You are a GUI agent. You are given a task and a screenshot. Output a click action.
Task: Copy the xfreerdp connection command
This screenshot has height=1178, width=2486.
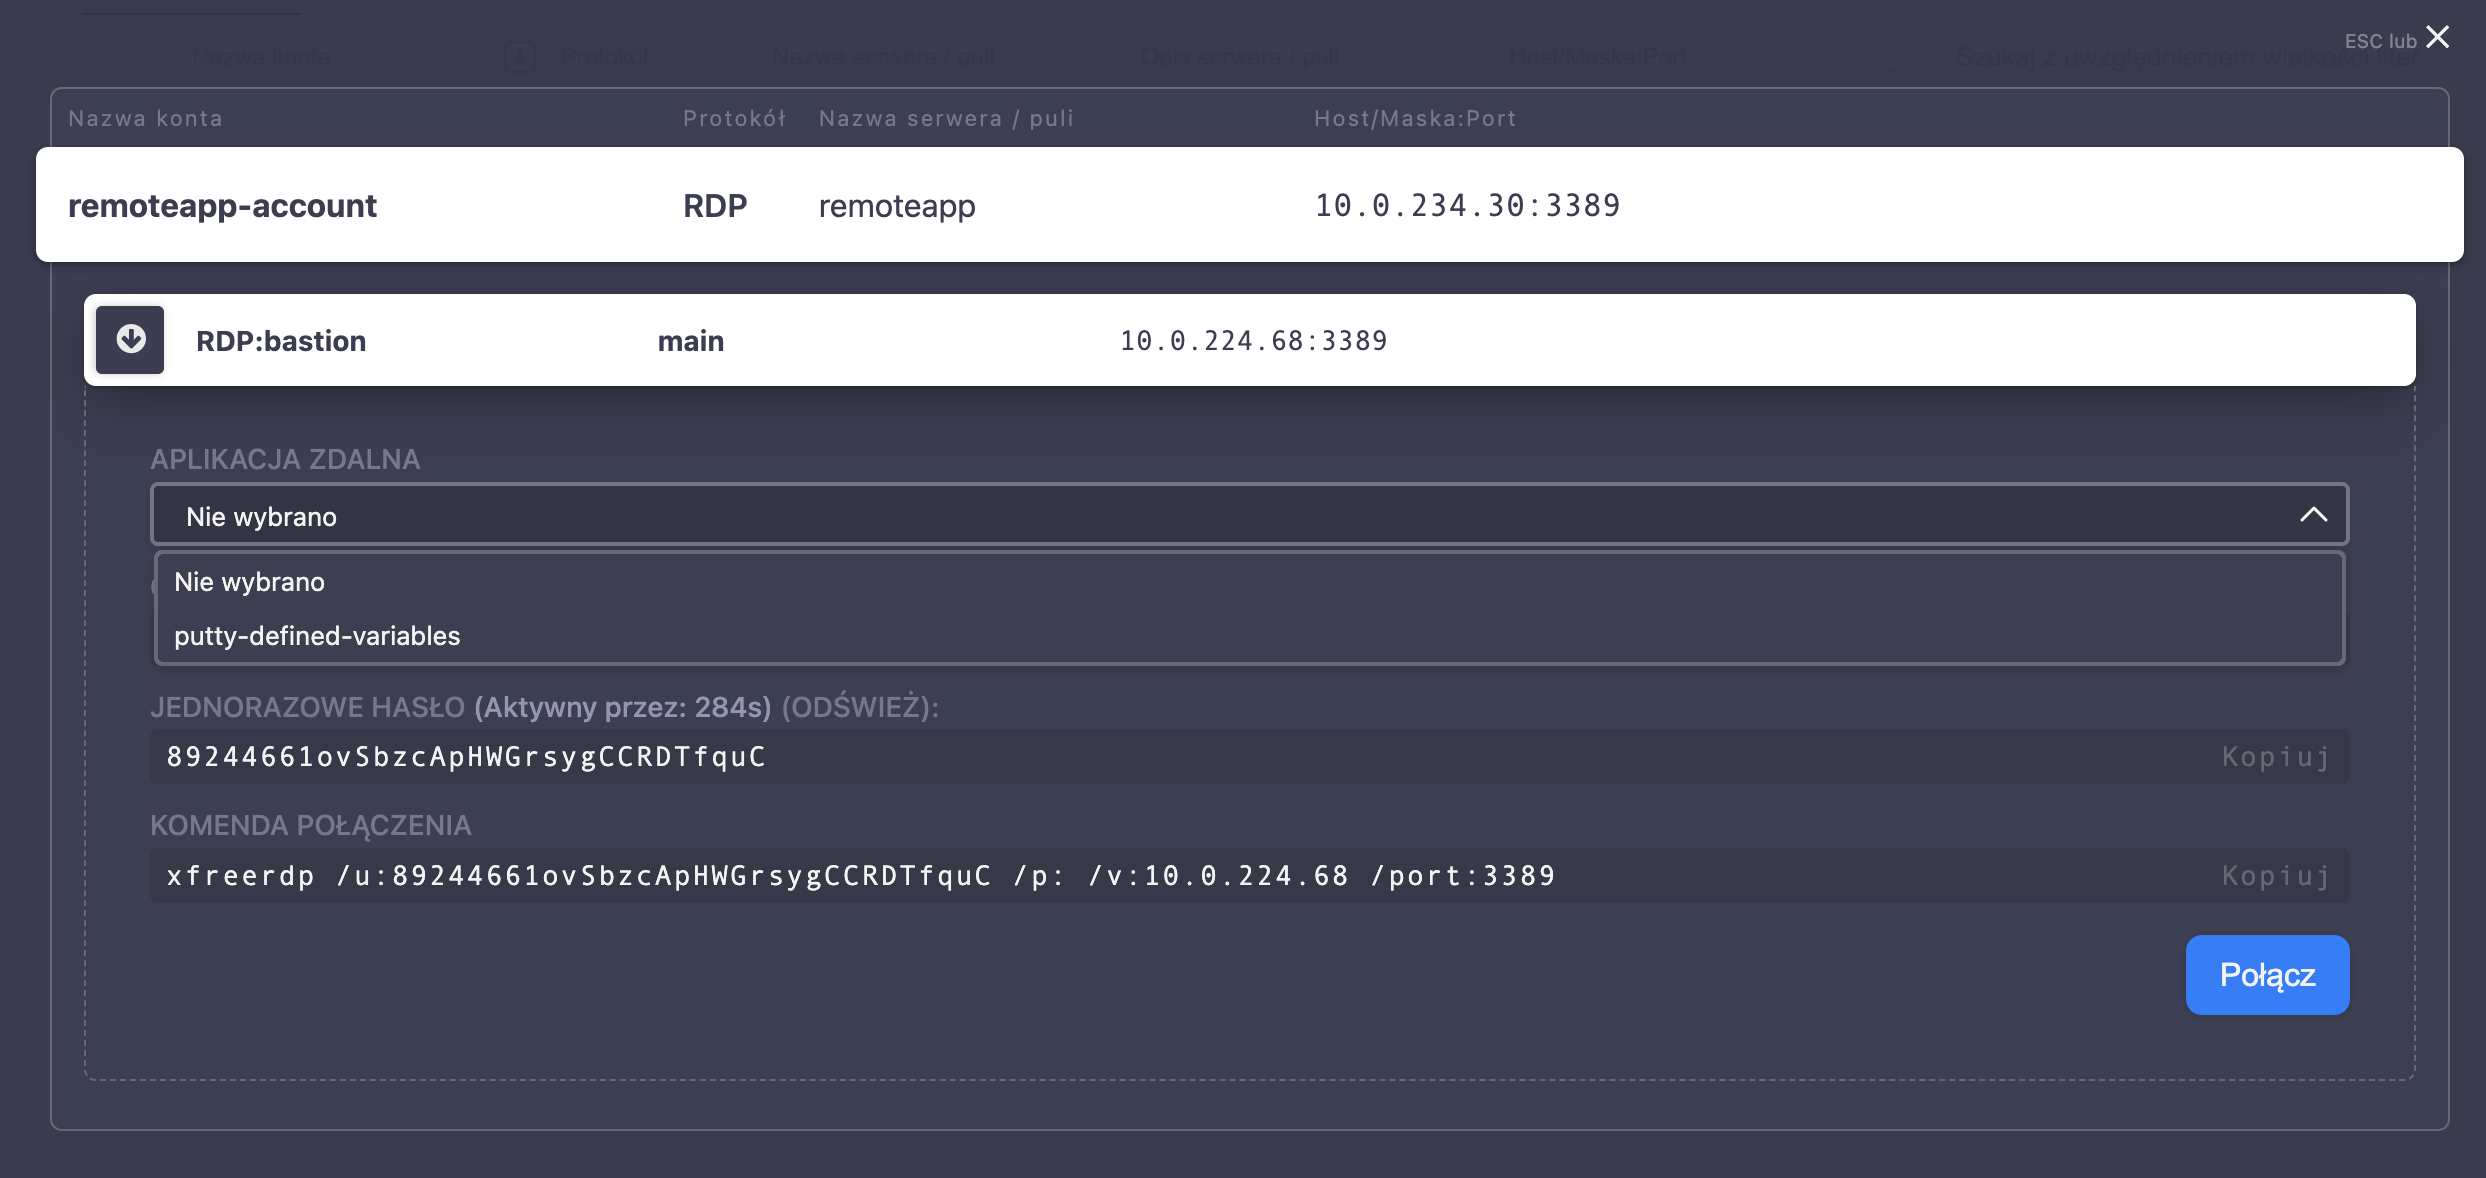2275,876
